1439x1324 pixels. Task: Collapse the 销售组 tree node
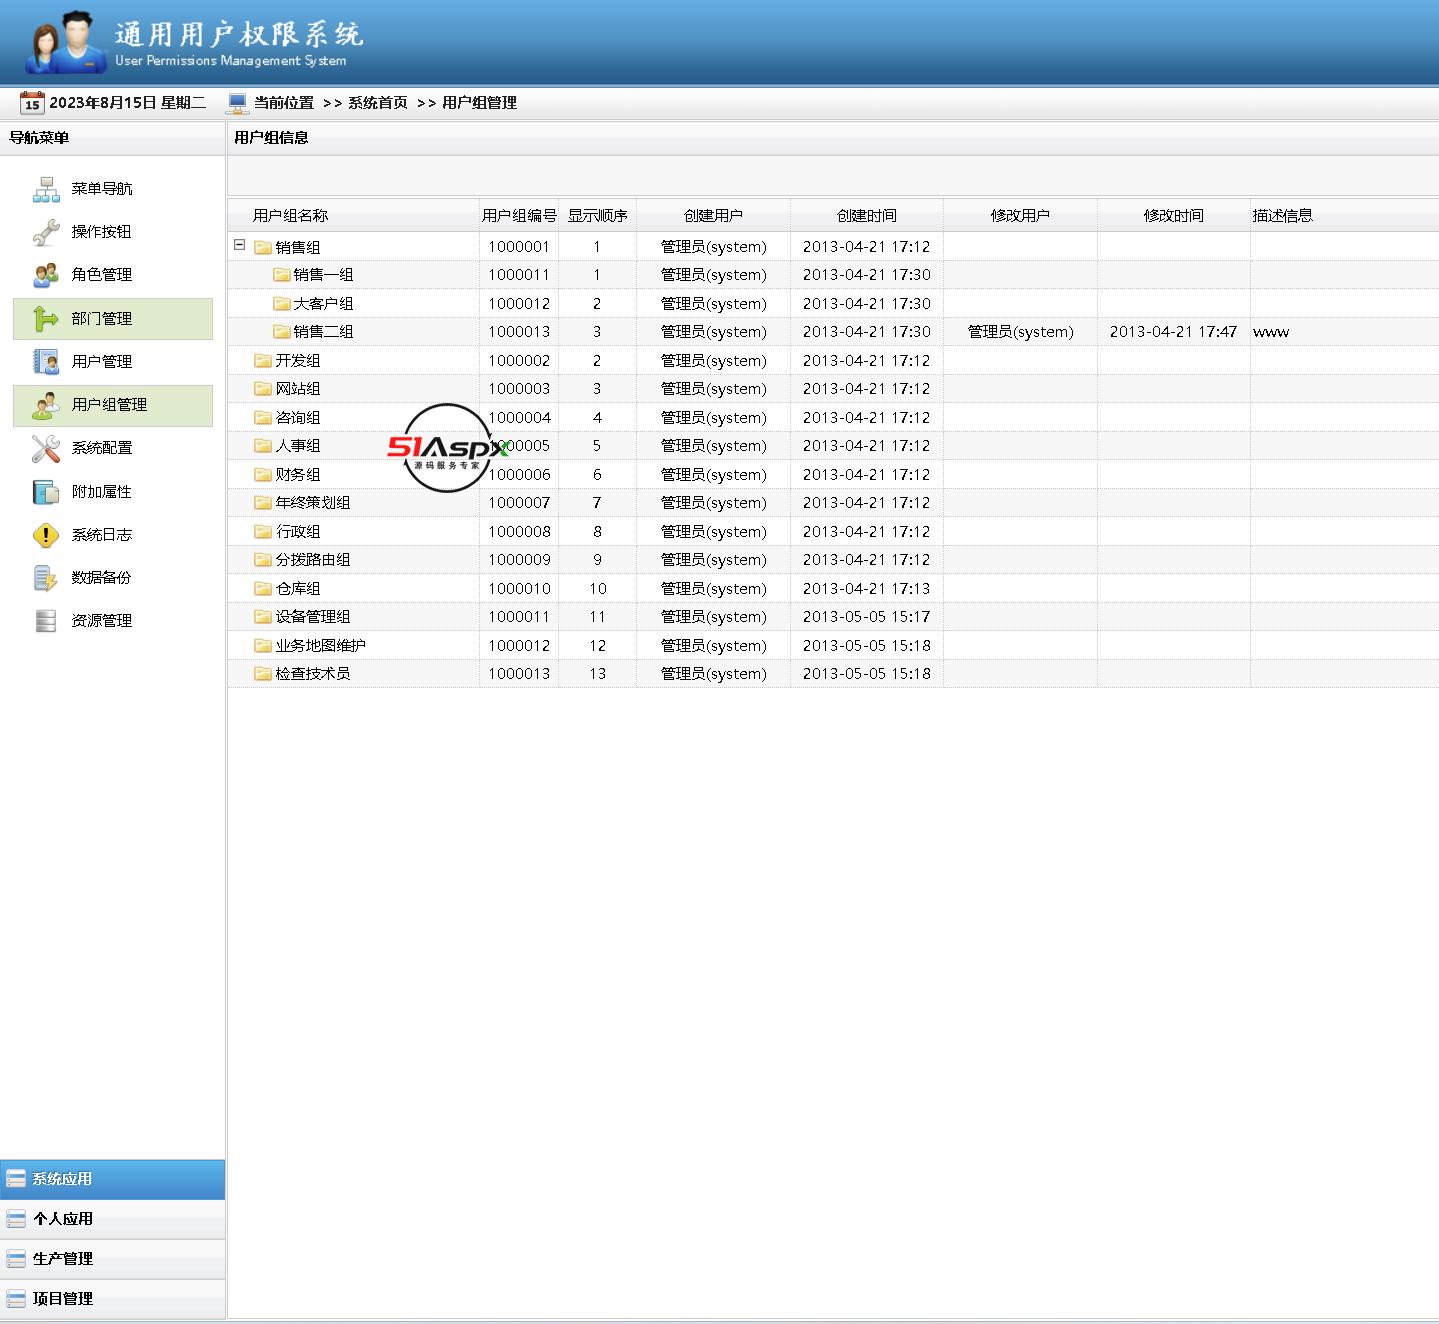(x=239, y=245)
